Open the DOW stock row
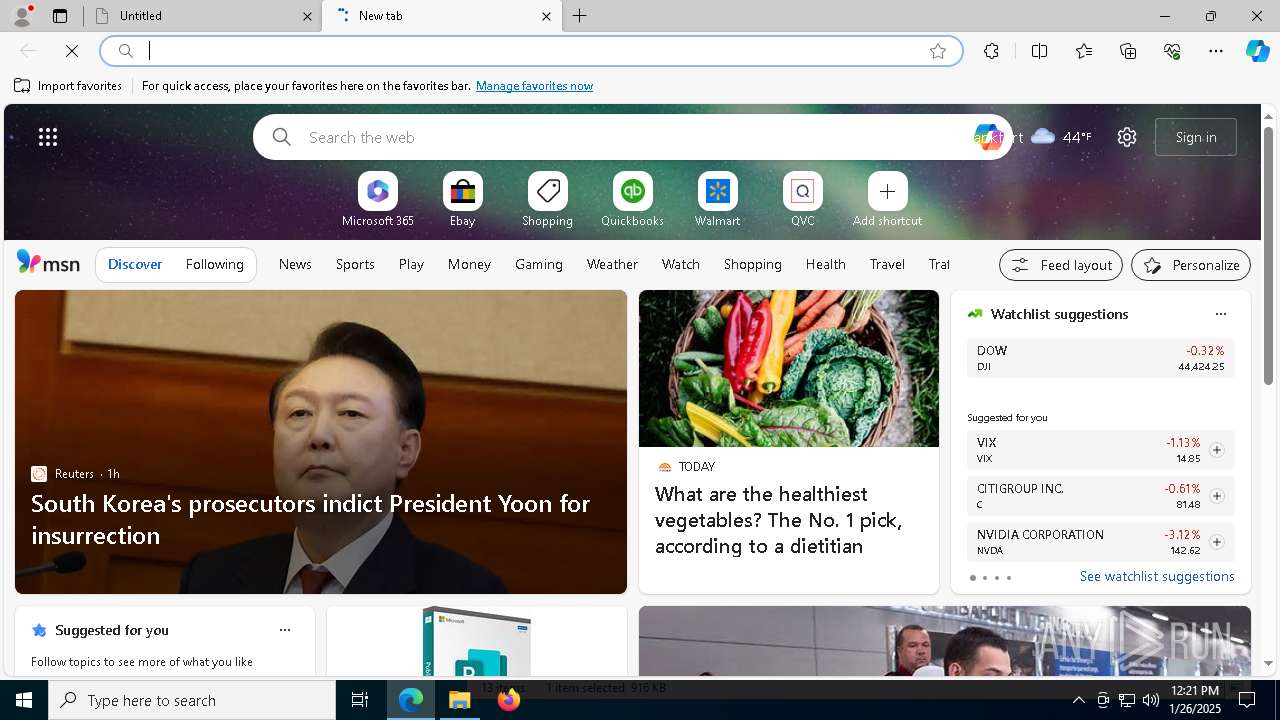Image resolution: width=1280 pixels, height=720 pixels. 1101,358
